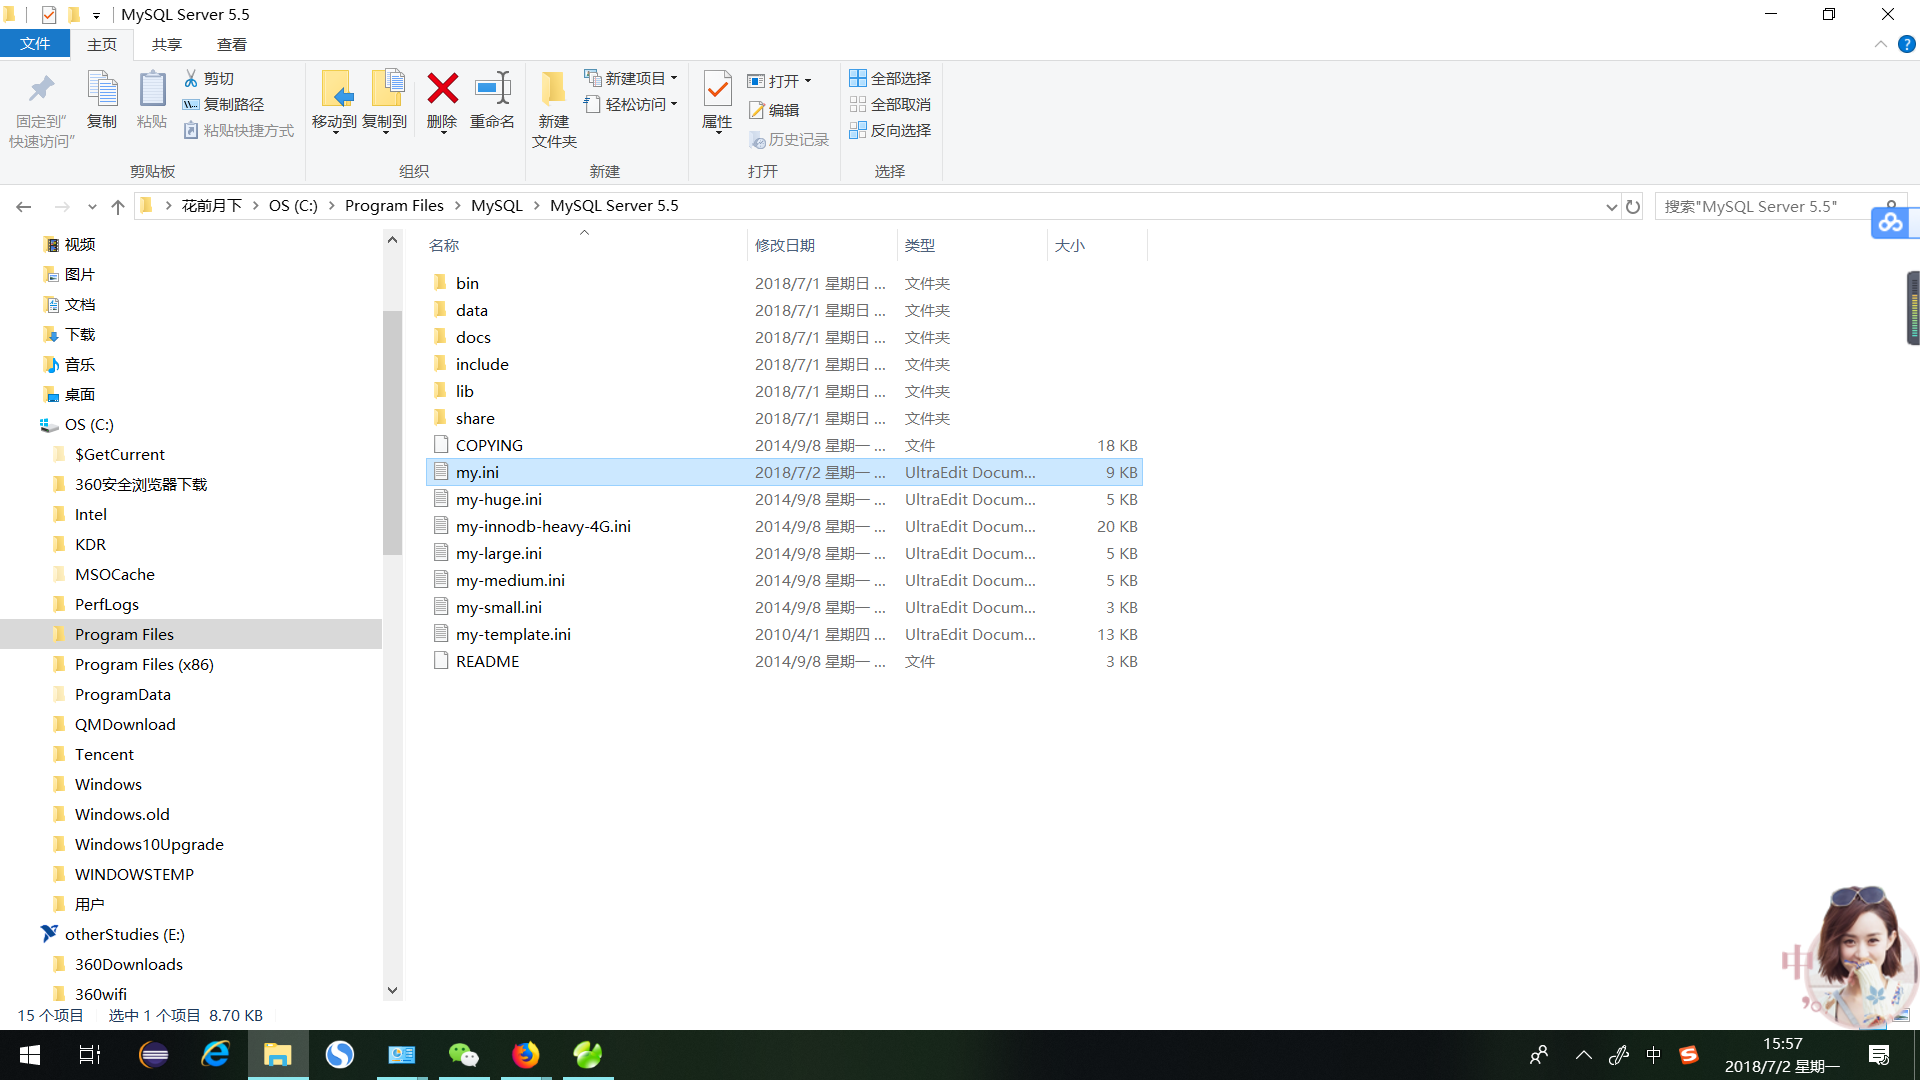Select the bin folder
Image resolution: width=1920 pixels, height=1080 pixels.
click(x=468, y=284)
